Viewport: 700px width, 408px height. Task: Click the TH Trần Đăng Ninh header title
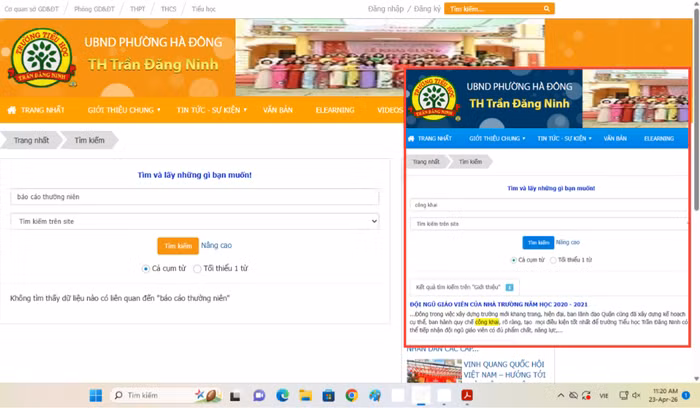(153, 65)
